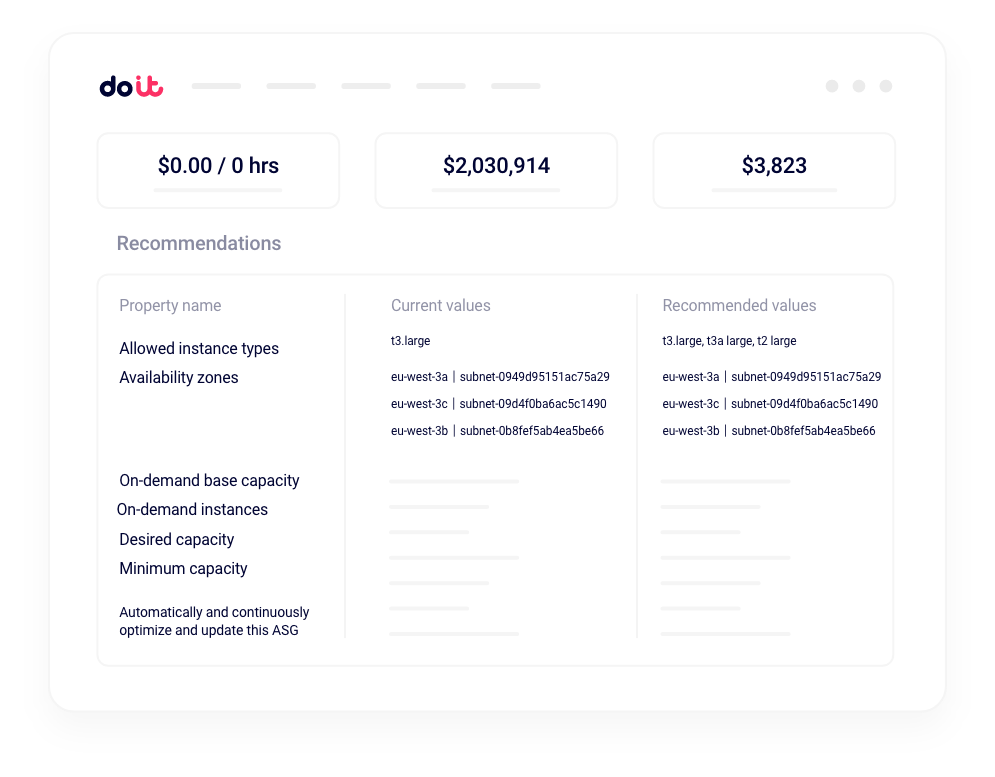Click current eu-west-3a subnet entry
This screenshot has width=995, height=777.
click(x=500, y=377)
